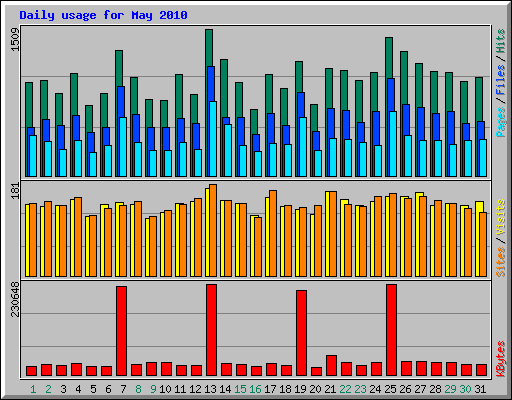This screenshot has width=512, height=400.
Task: Click the red "KBytes" legend label
Action: tap(501, 359)
